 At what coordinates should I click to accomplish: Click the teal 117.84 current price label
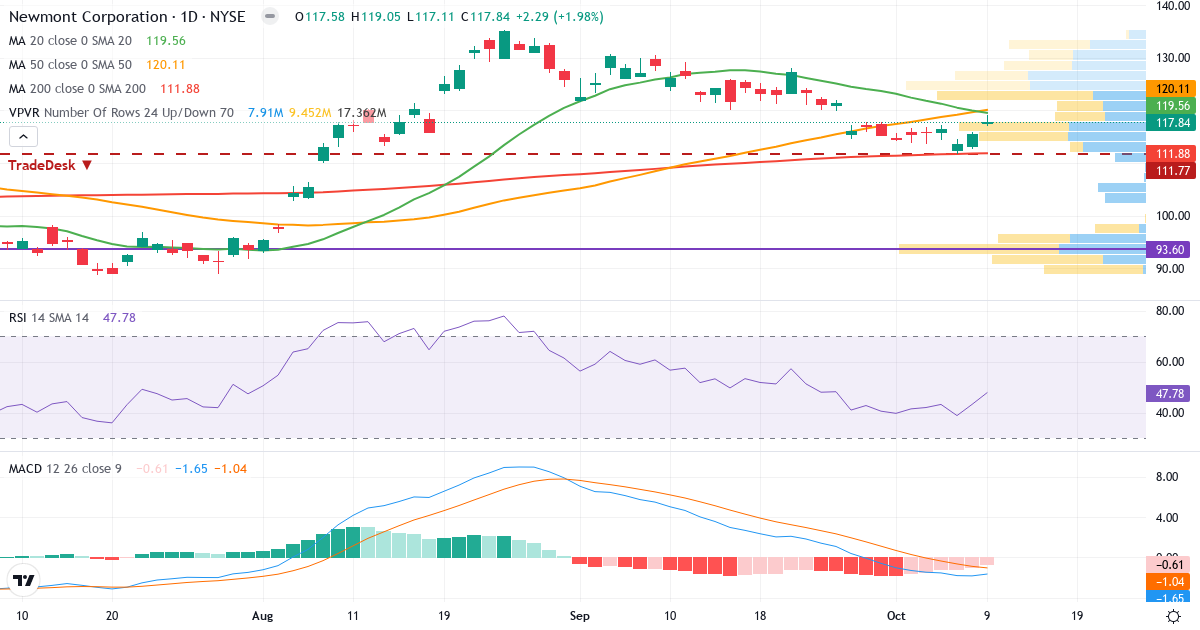click(1171, 122)
